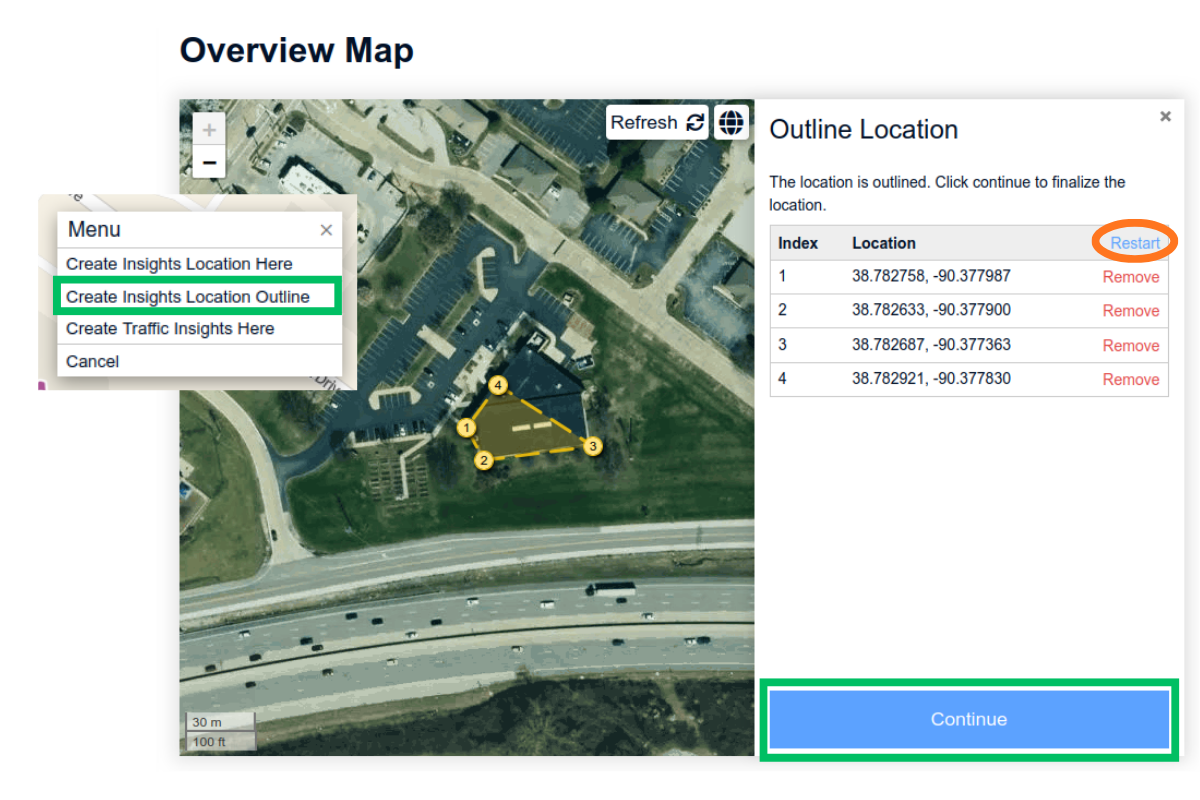Remove location point at index 4

(1130, 379)
